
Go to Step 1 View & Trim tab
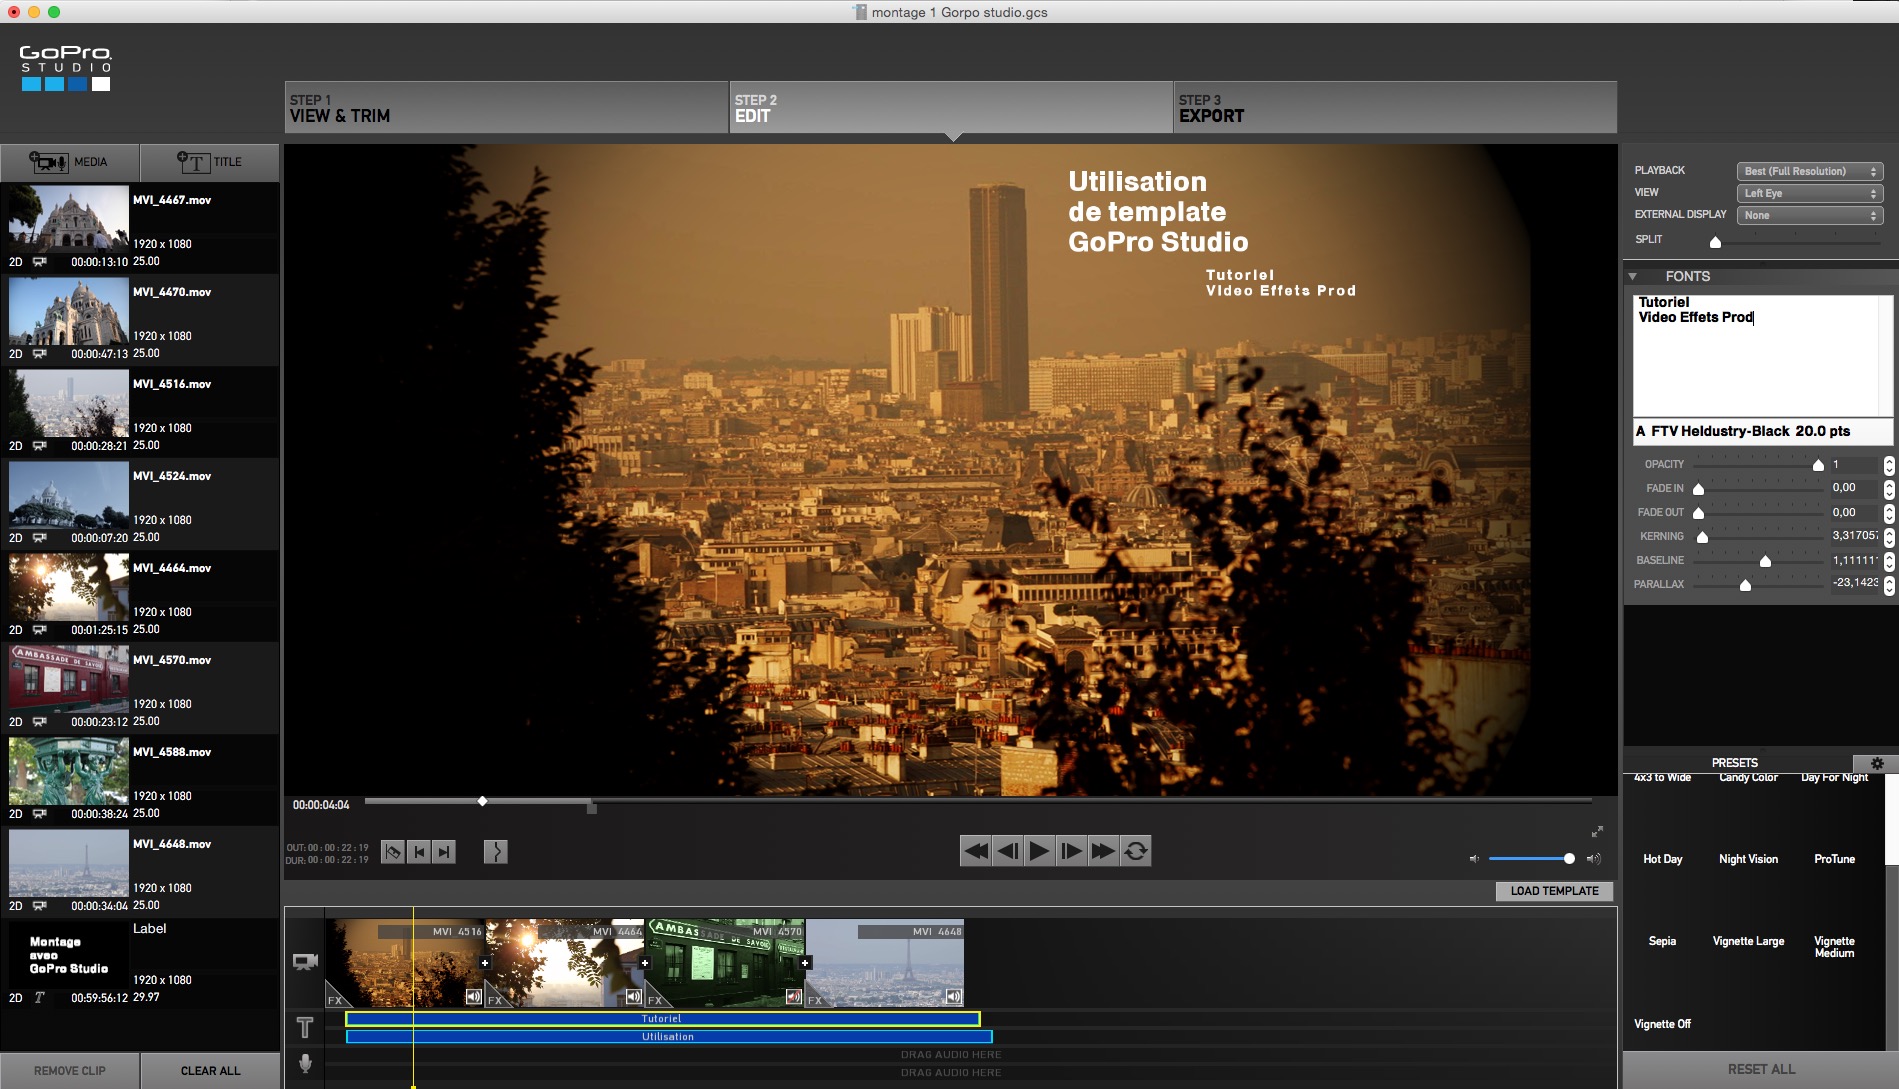tap(506, 107)
